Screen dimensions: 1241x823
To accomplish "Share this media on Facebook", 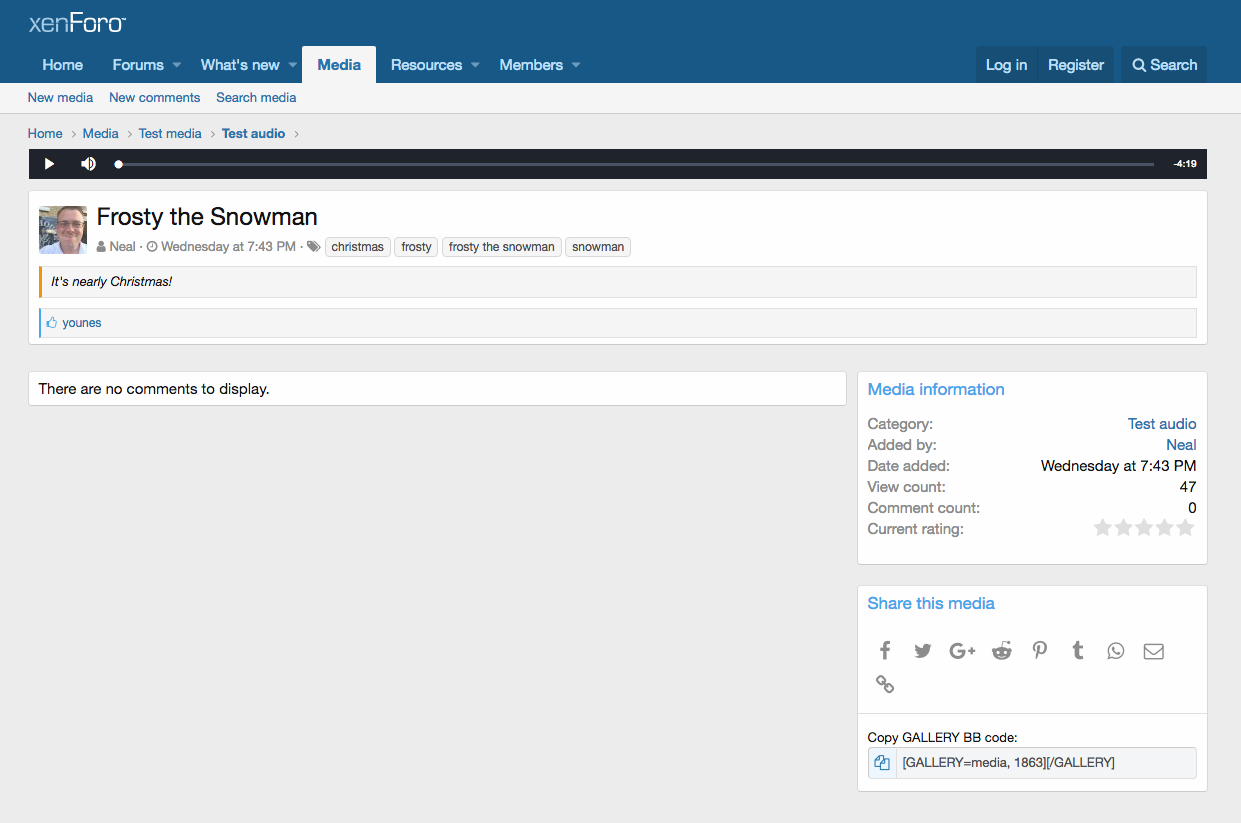I will 885,651.
